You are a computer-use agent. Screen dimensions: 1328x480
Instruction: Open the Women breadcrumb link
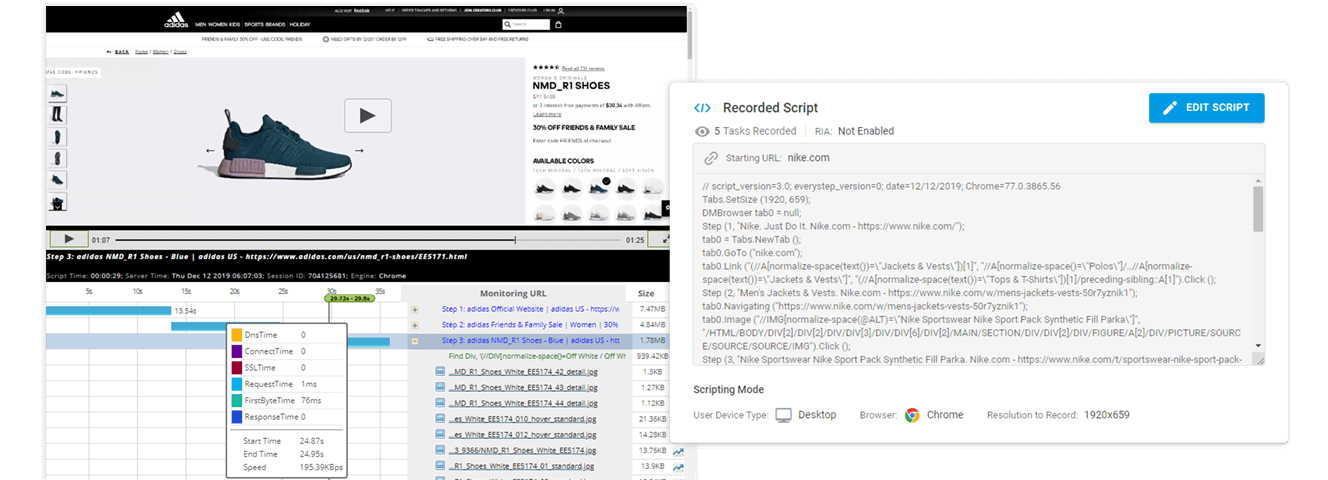(161, 51)
